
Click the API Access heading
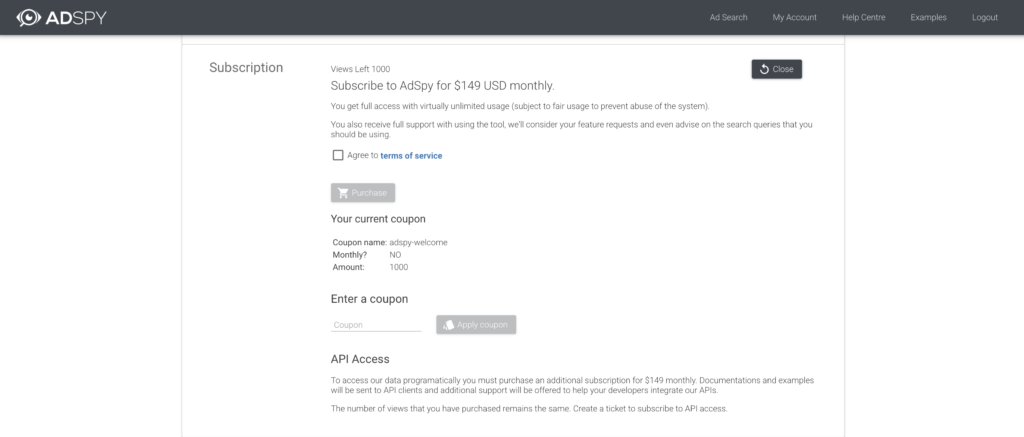(x=360, y=359)
